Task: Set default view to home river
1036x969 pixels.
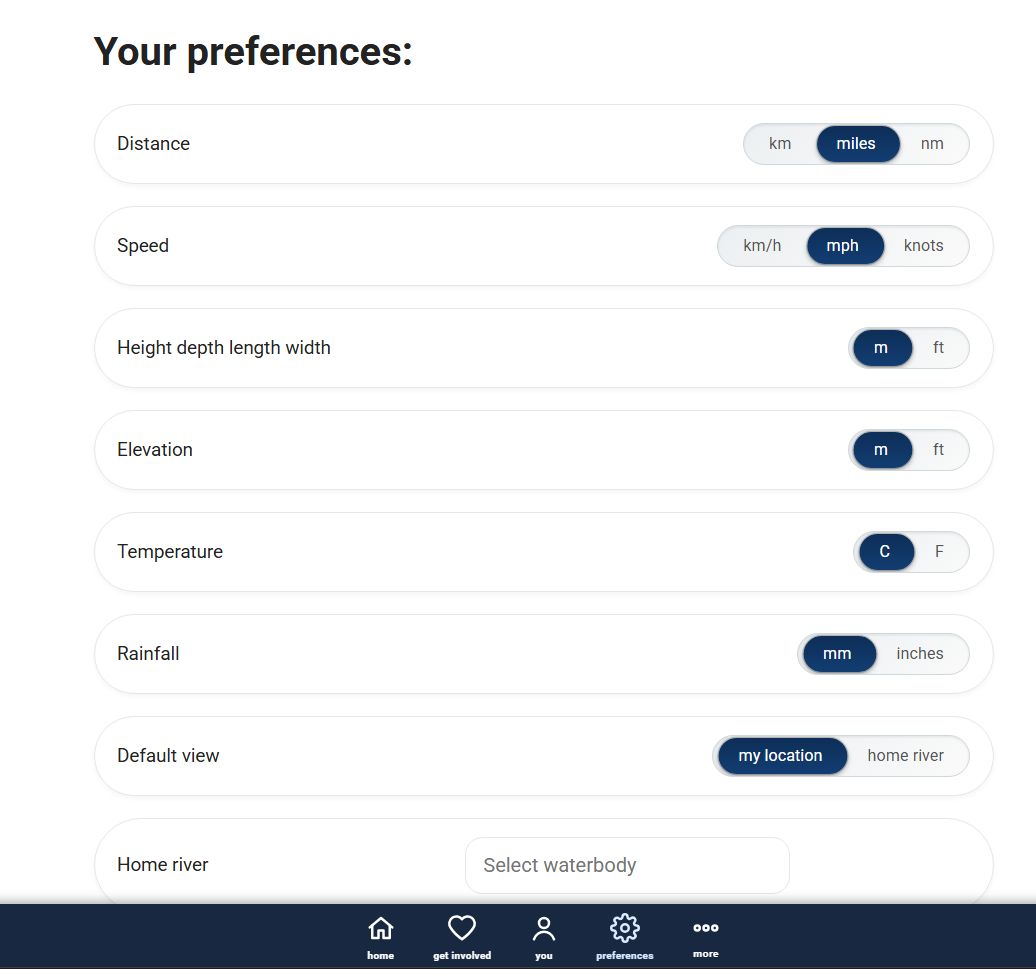Action: click(x=905, y=756)
